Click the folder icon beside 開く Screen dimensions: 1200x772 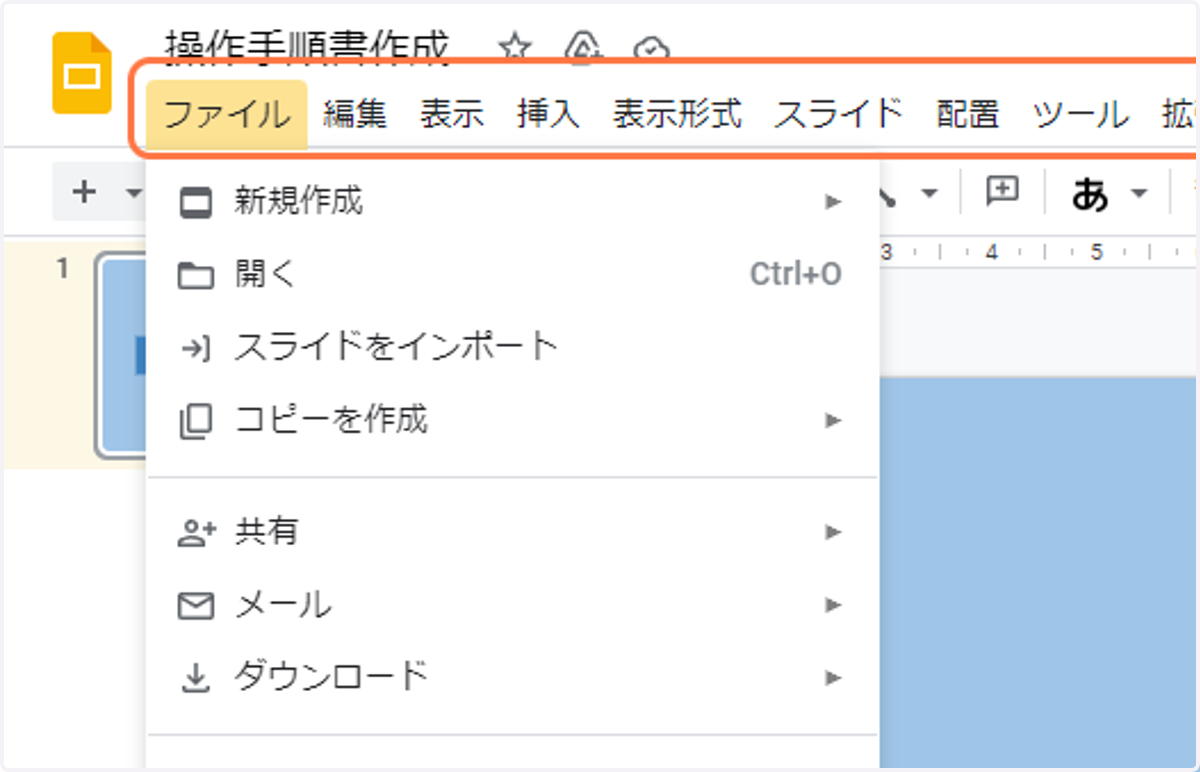(x=196, y=275)
